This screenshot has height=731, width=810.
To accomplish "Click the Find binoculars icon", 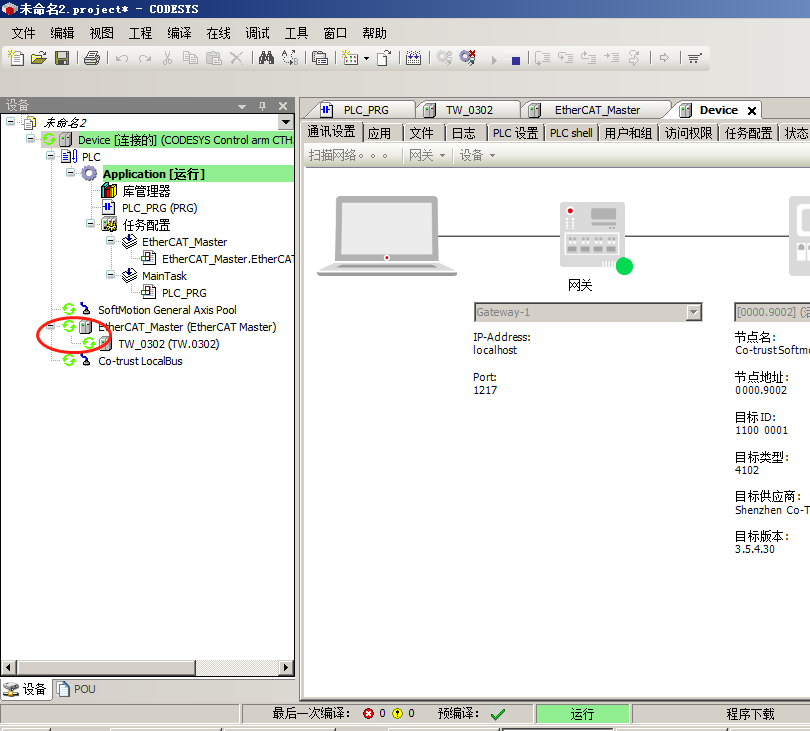I will 267,58.
